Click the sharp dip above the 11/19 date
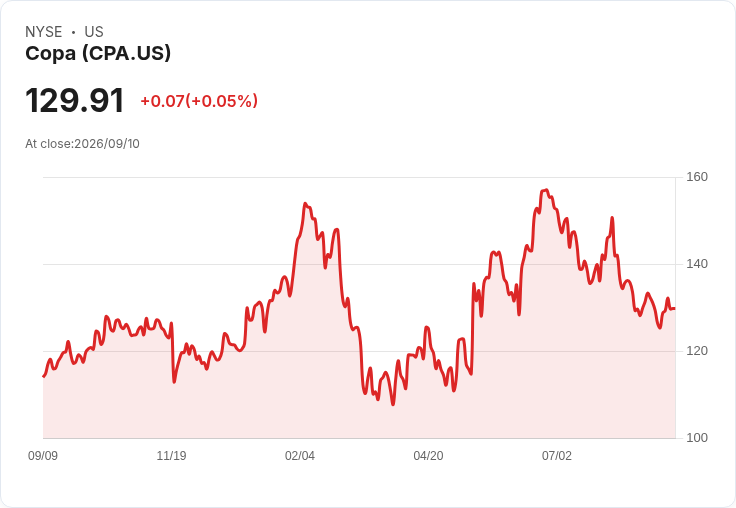This screenshot has width=736, height=508. (x=174, y=382)
